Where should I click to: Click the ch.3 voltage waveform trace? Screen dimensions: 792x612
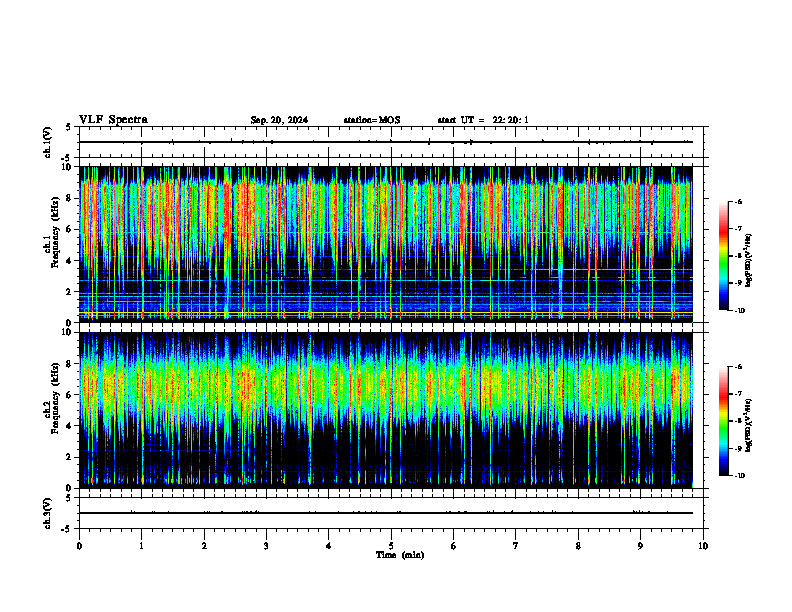[x=386, y=513]
